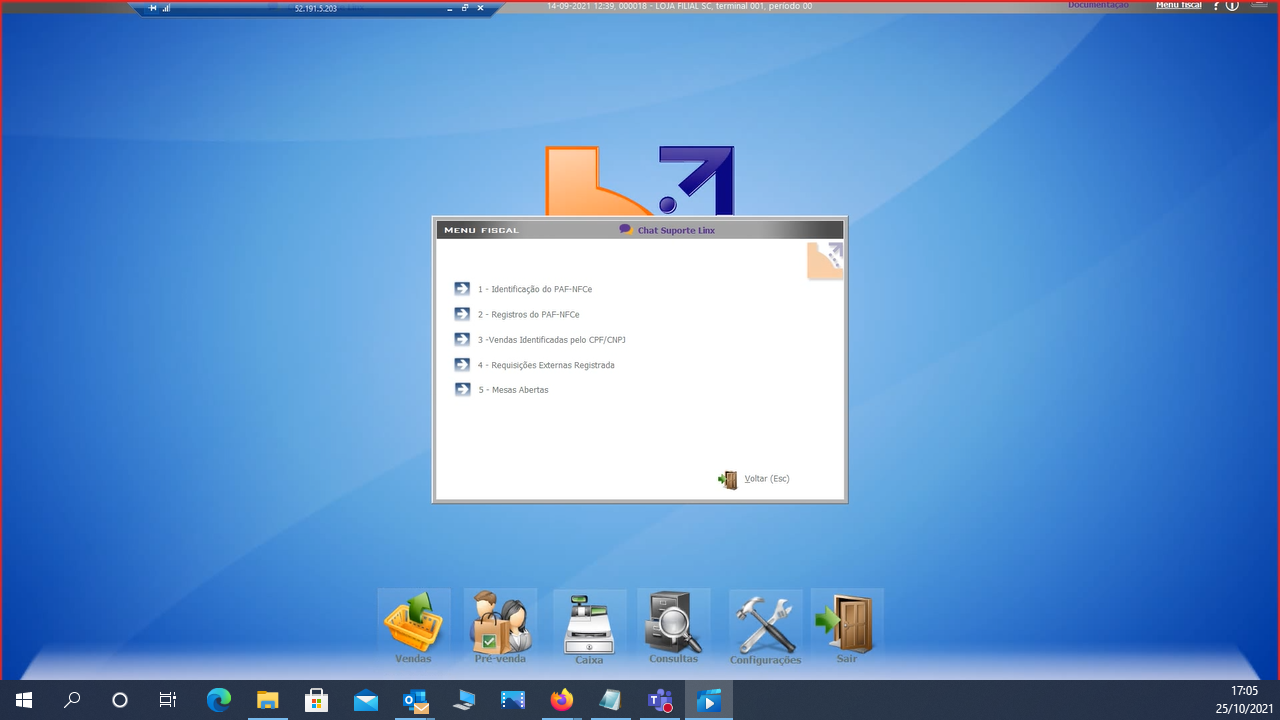Click the arrow icon beside Identificação do PAF-NFCe
This screenshot has width=1280, height=720.
point(462,289)
